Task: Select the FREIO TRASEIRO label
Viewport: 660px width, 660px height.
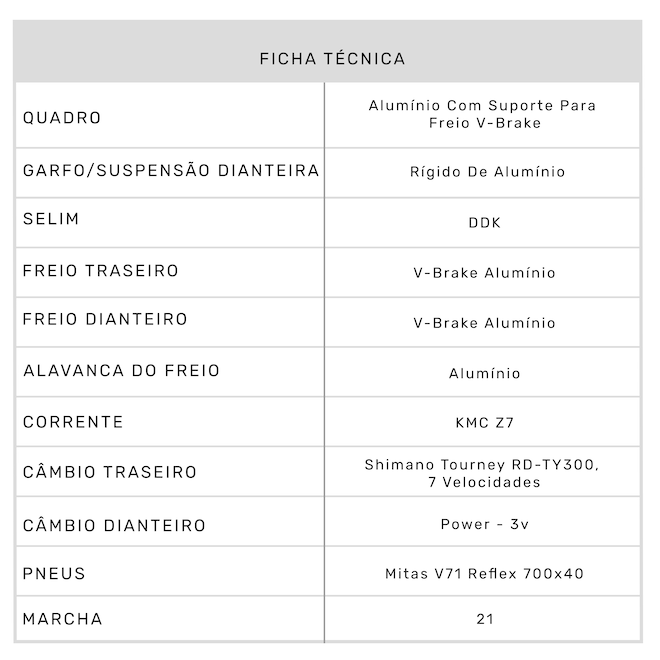Action: [101, 271]
